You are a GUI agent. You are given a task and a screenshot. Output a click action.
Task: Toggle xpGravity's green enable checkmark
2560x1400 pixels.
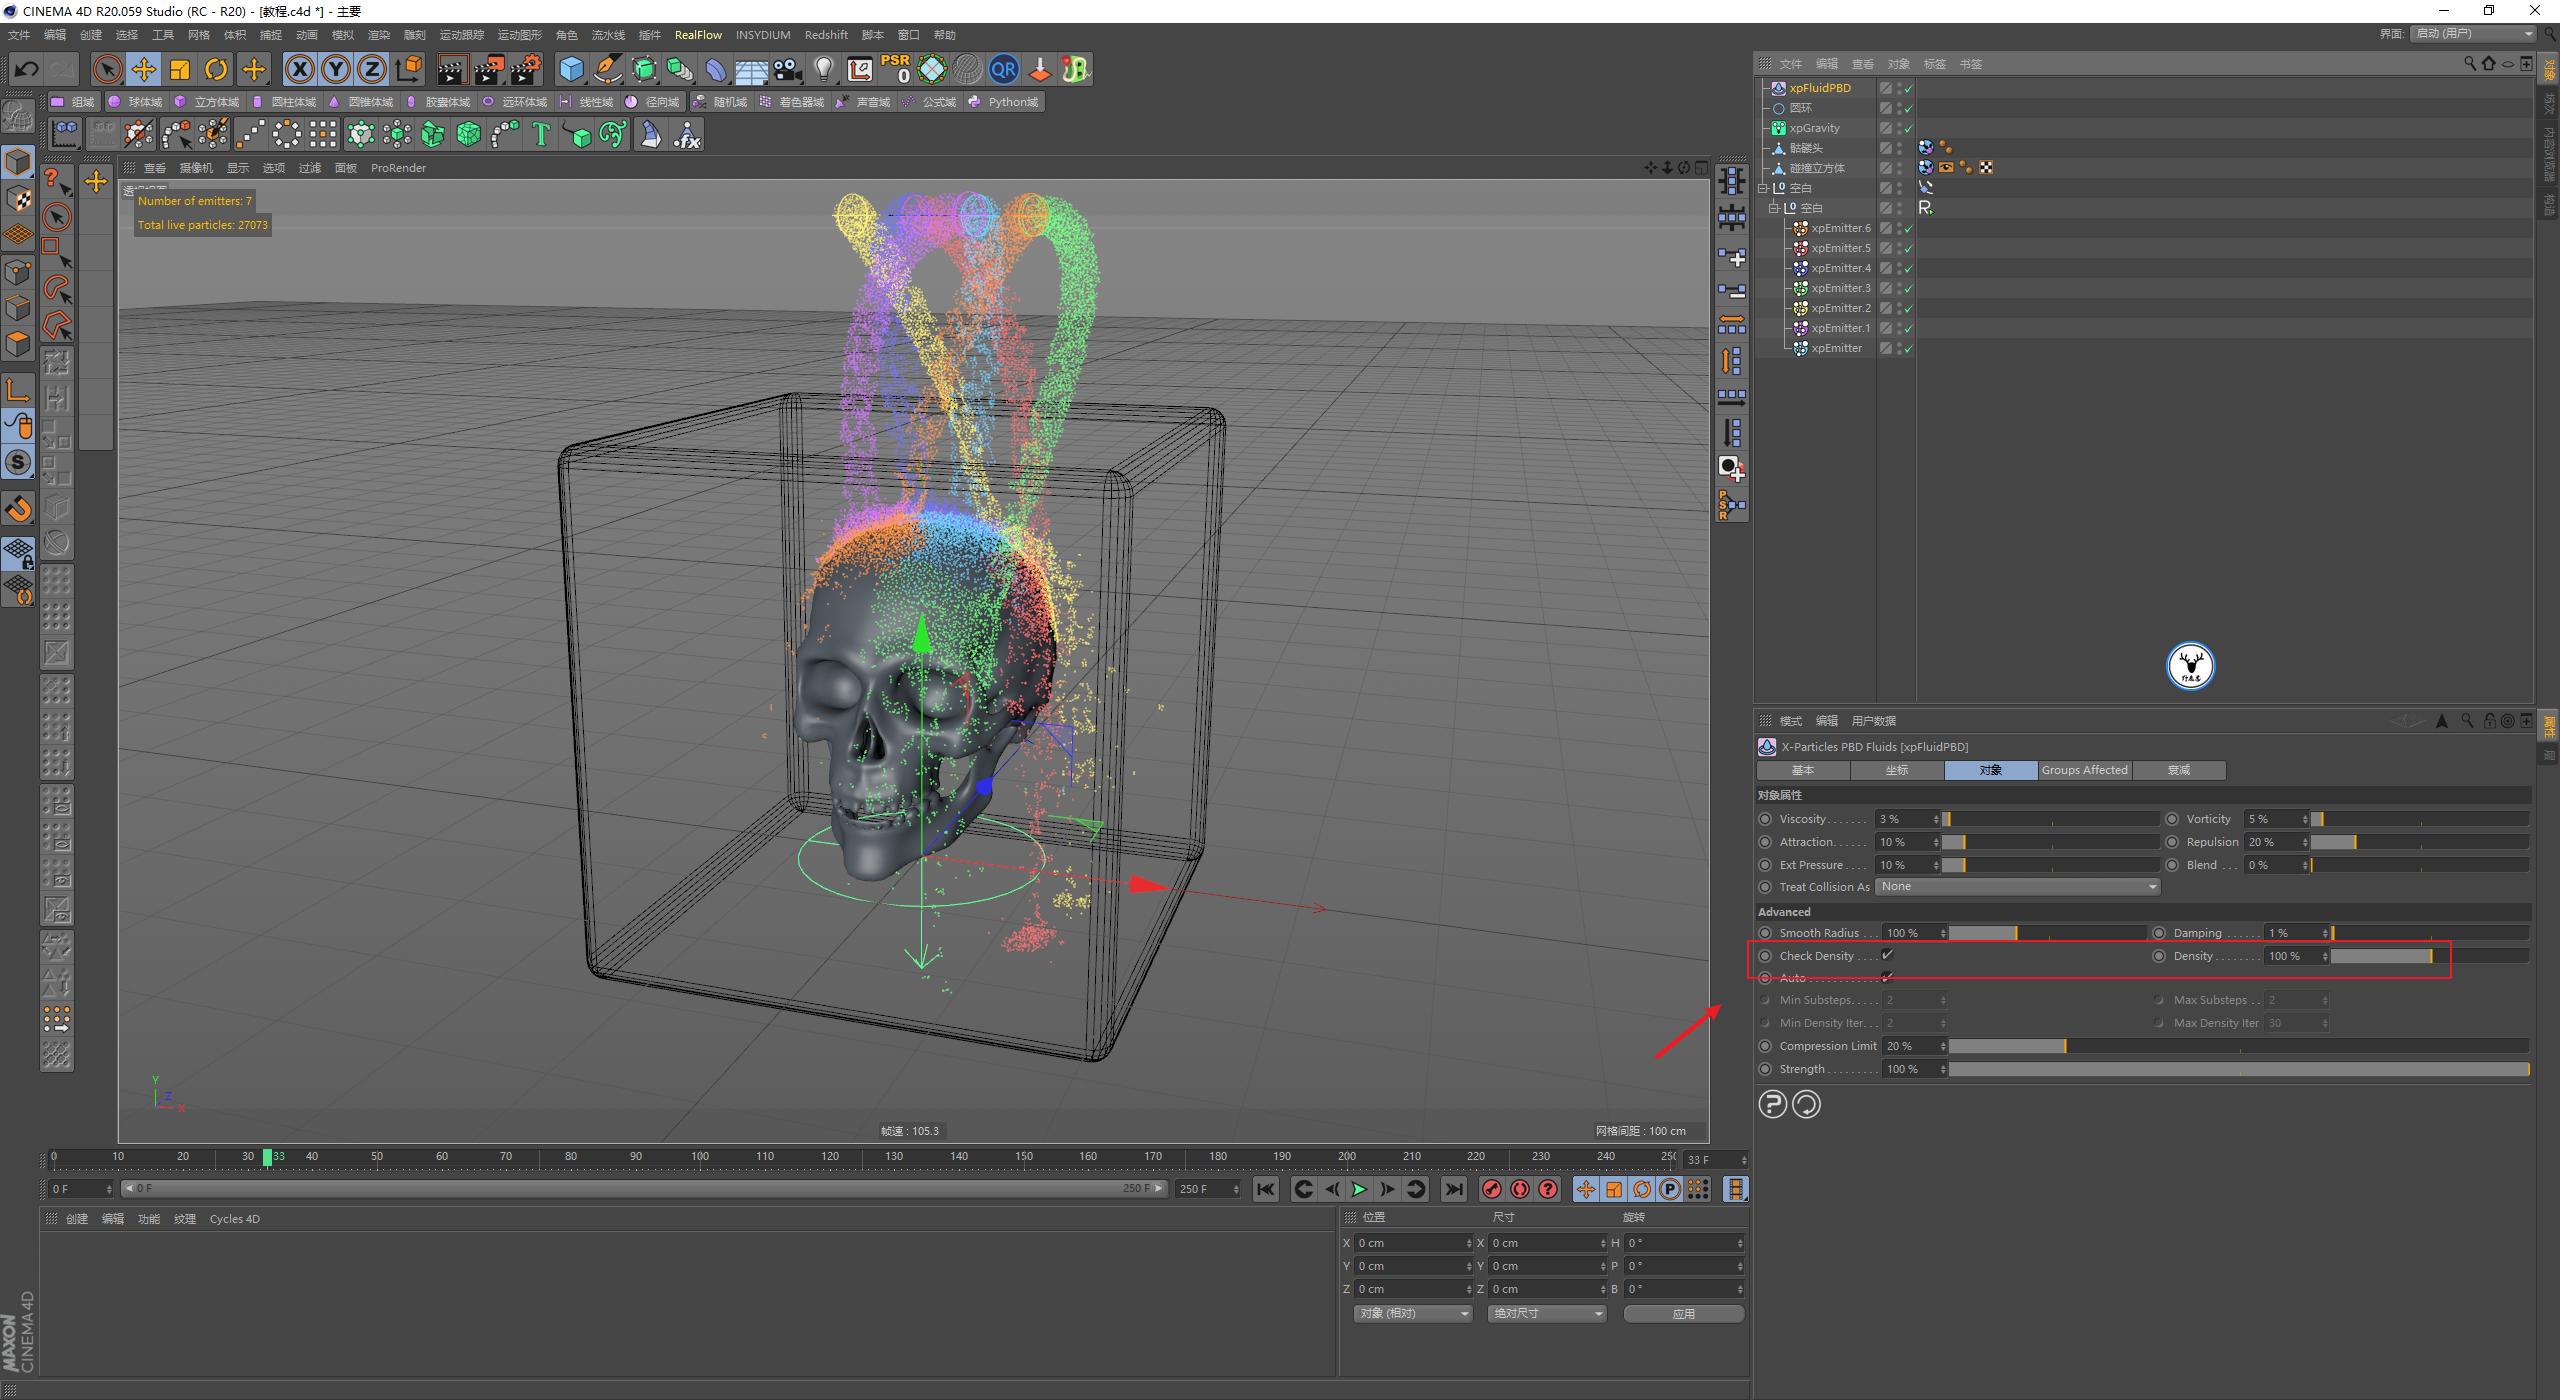click(1908, 128)
